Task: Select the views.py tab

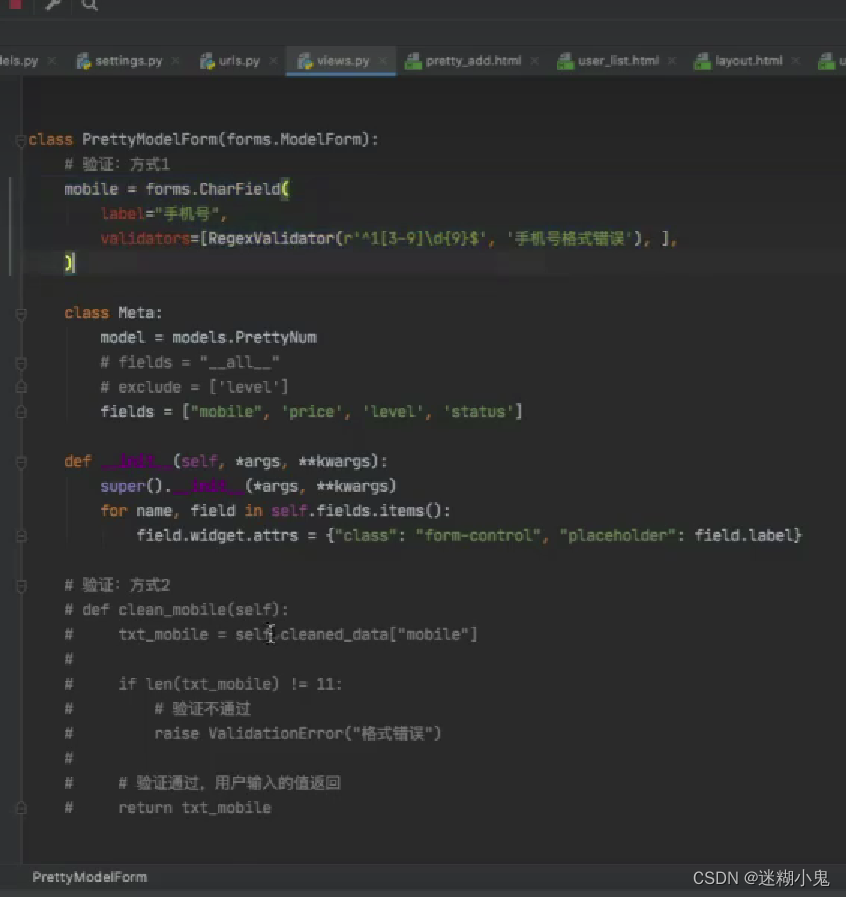Action: pos(343,61)
